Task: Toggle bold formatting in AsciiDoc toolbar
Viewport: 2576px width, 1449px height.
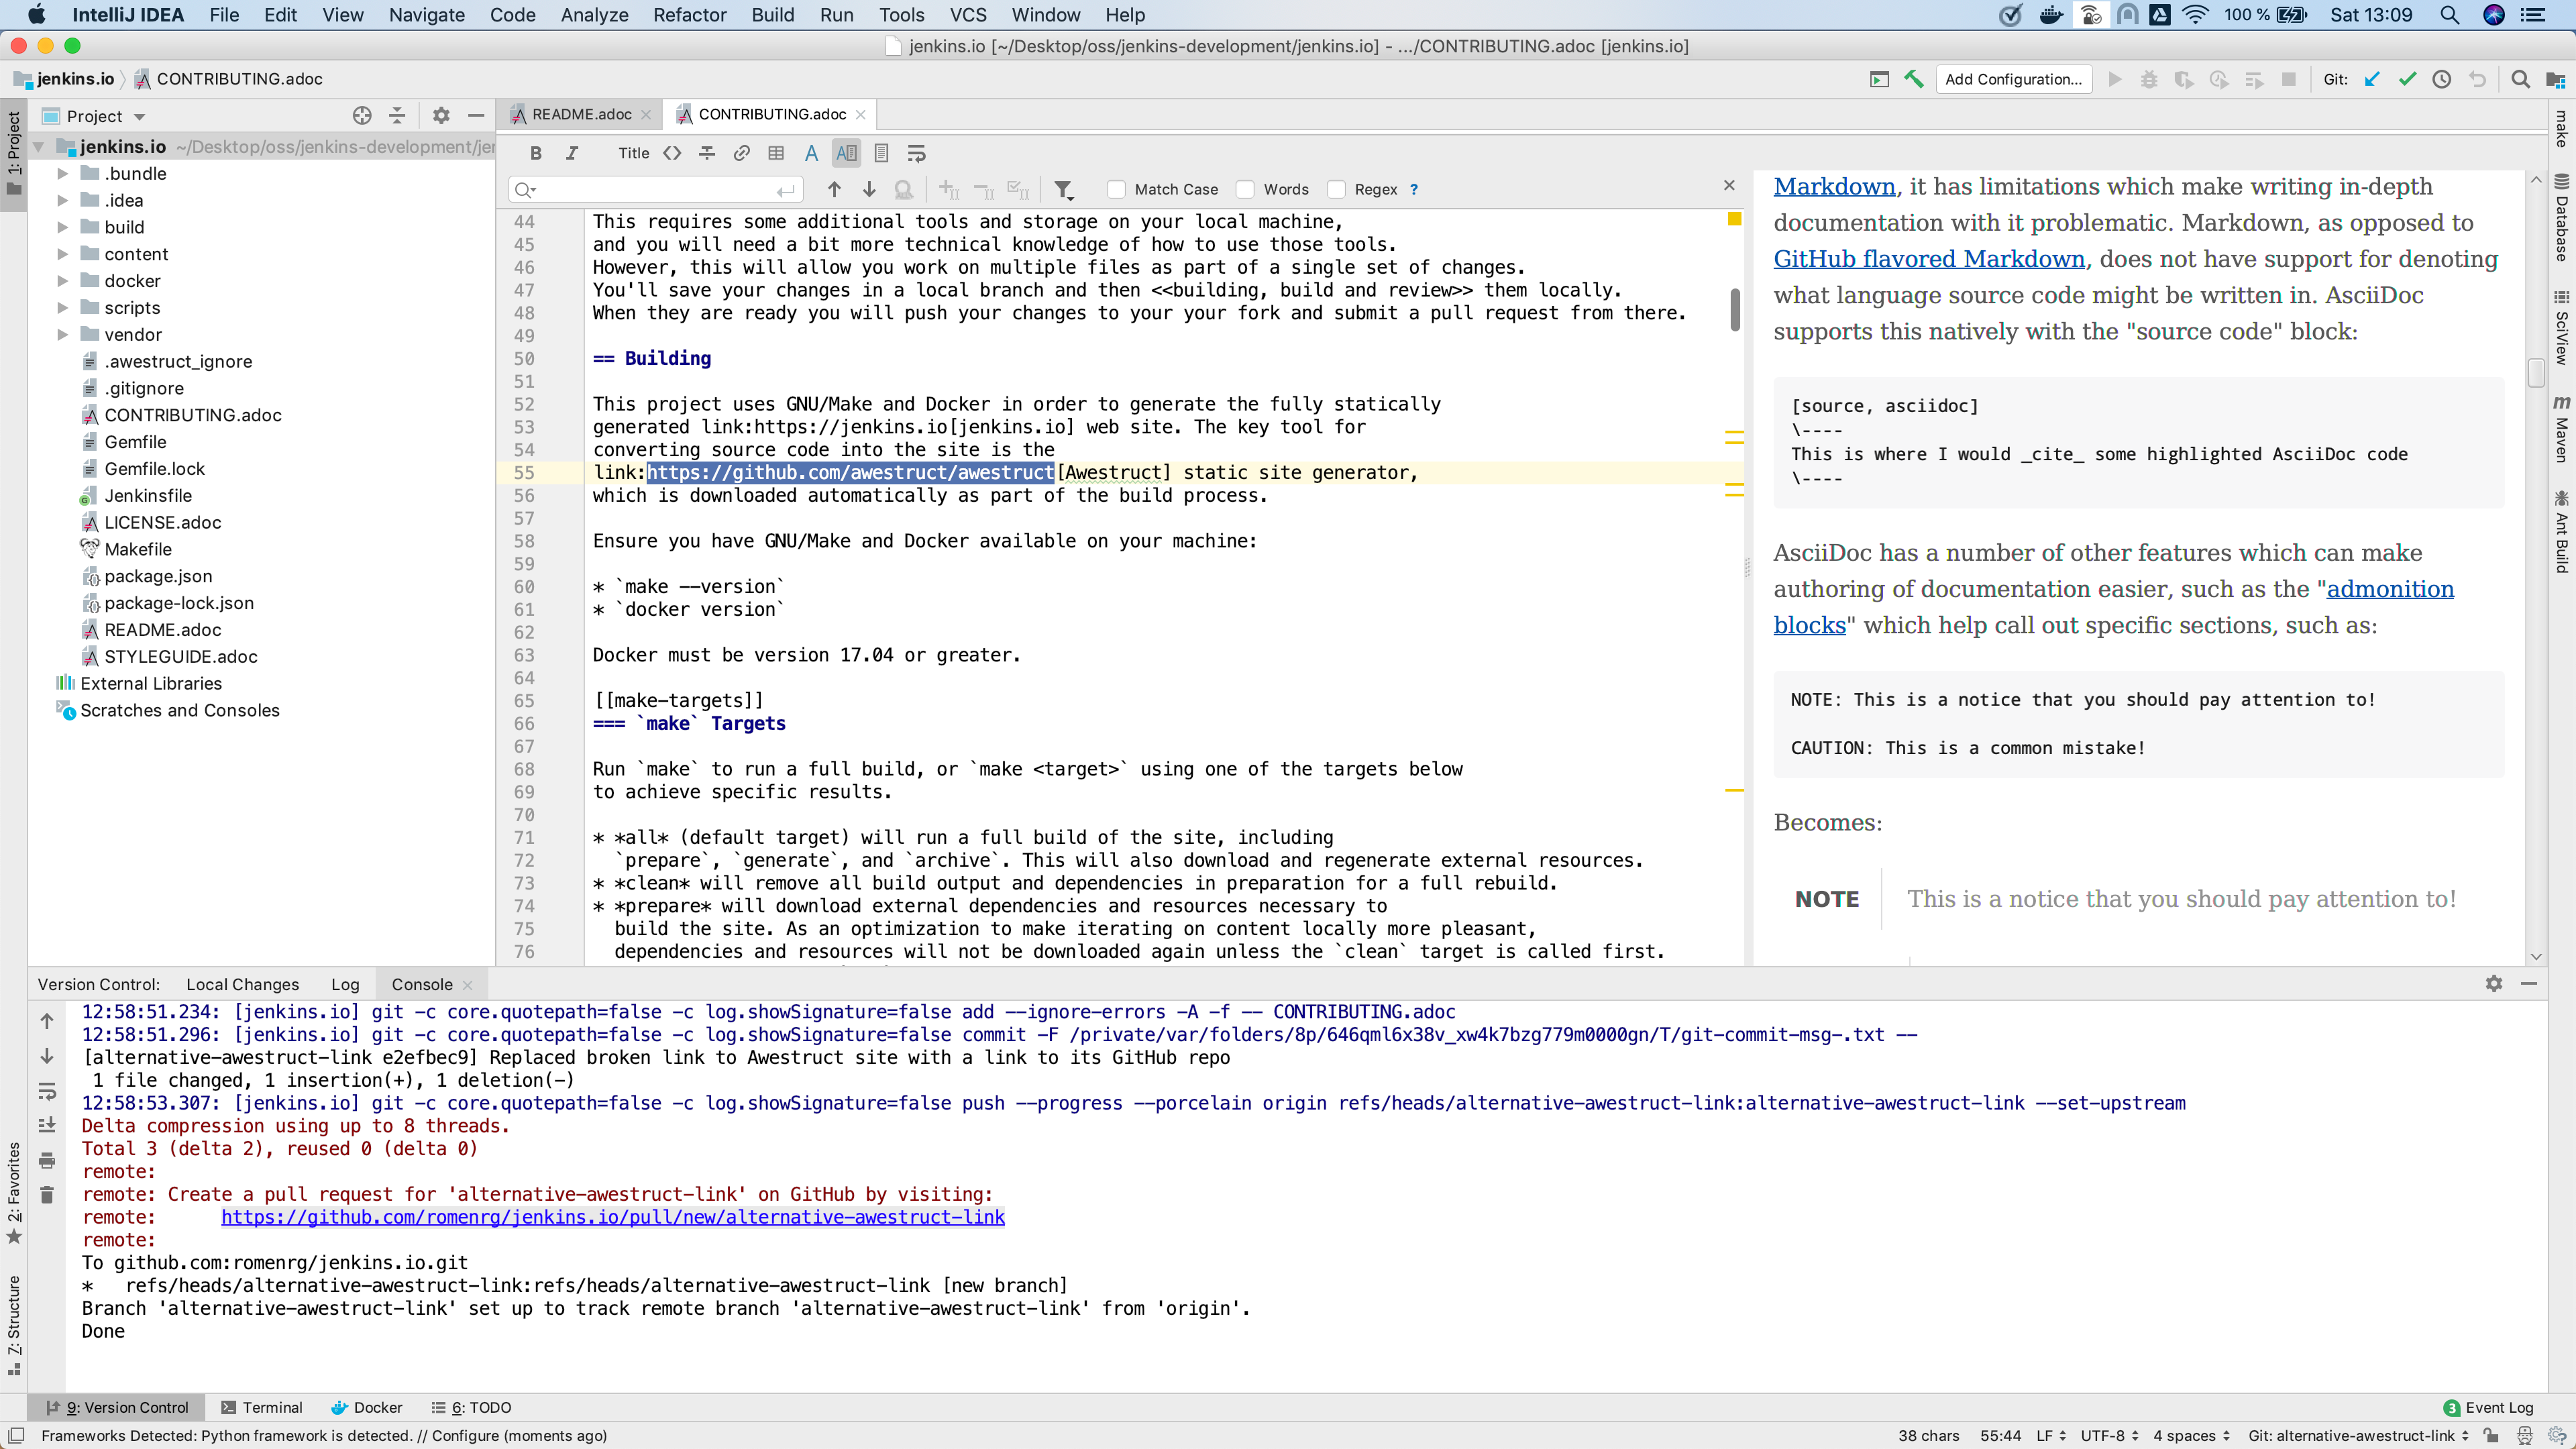Action: point(536,153)
